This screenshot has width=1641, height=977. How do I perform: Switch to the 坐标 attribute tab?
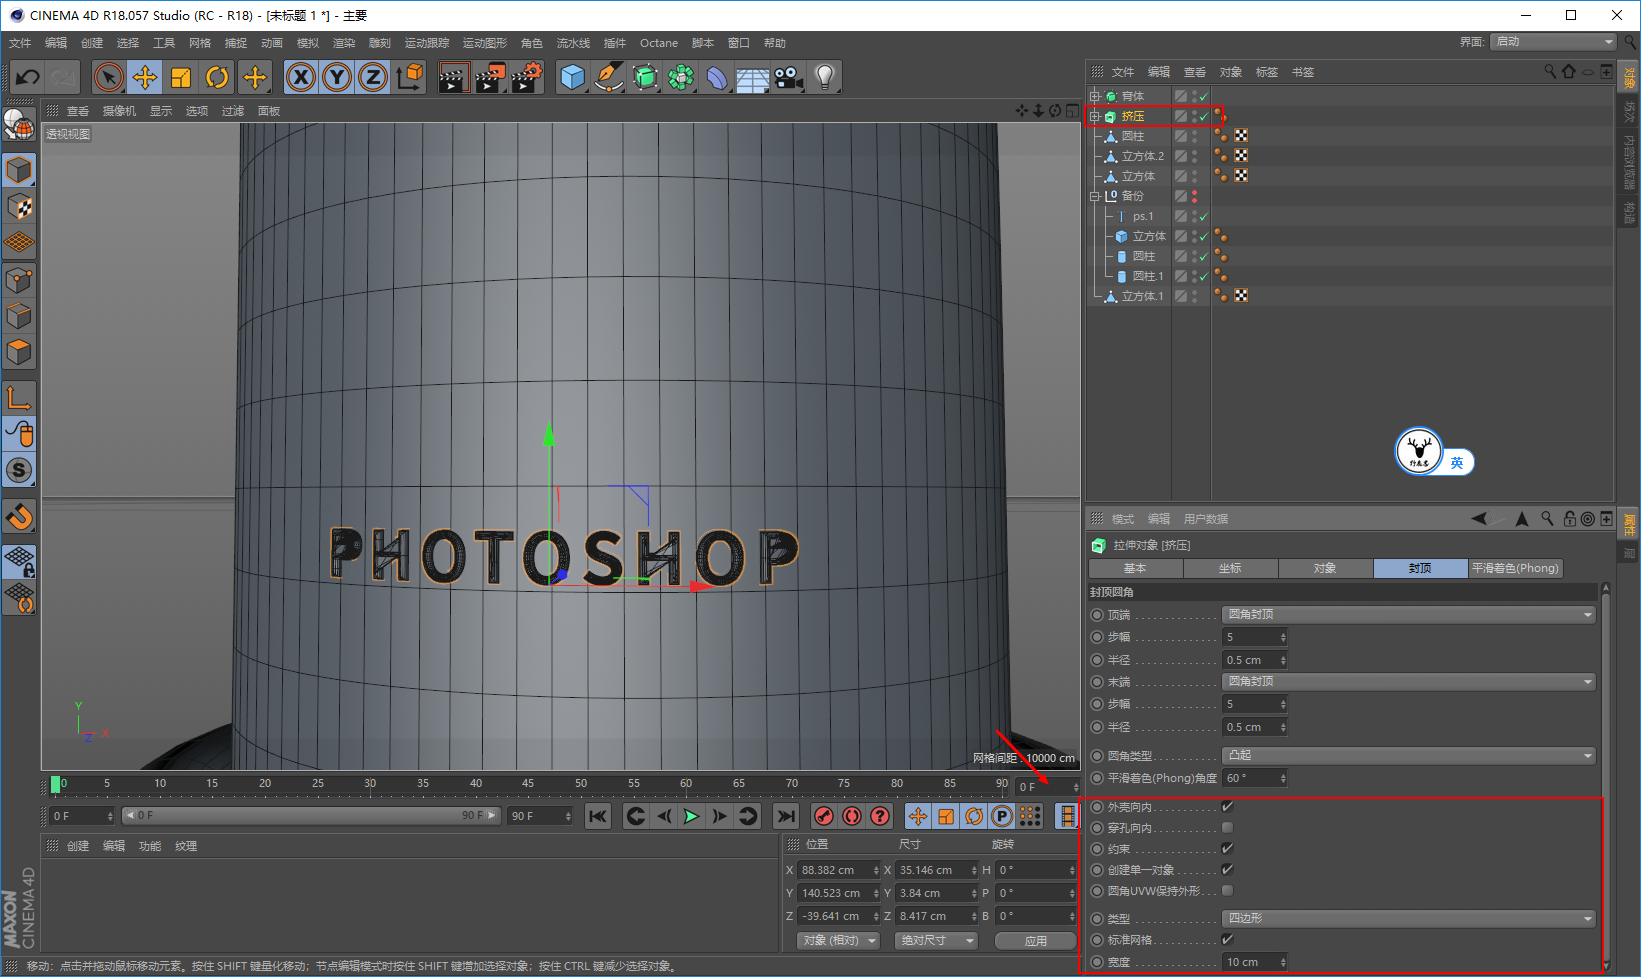pyautogui.click(x=1230, y=568)
